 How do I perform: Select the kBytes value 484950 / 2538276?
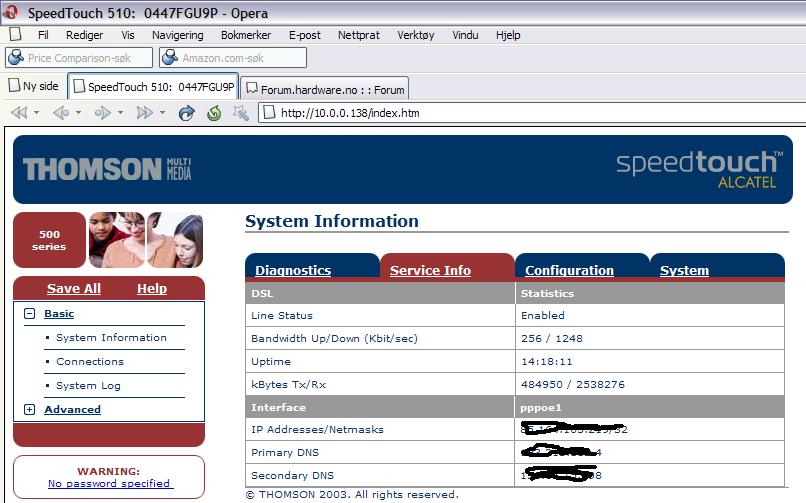[x=573, y=384]
